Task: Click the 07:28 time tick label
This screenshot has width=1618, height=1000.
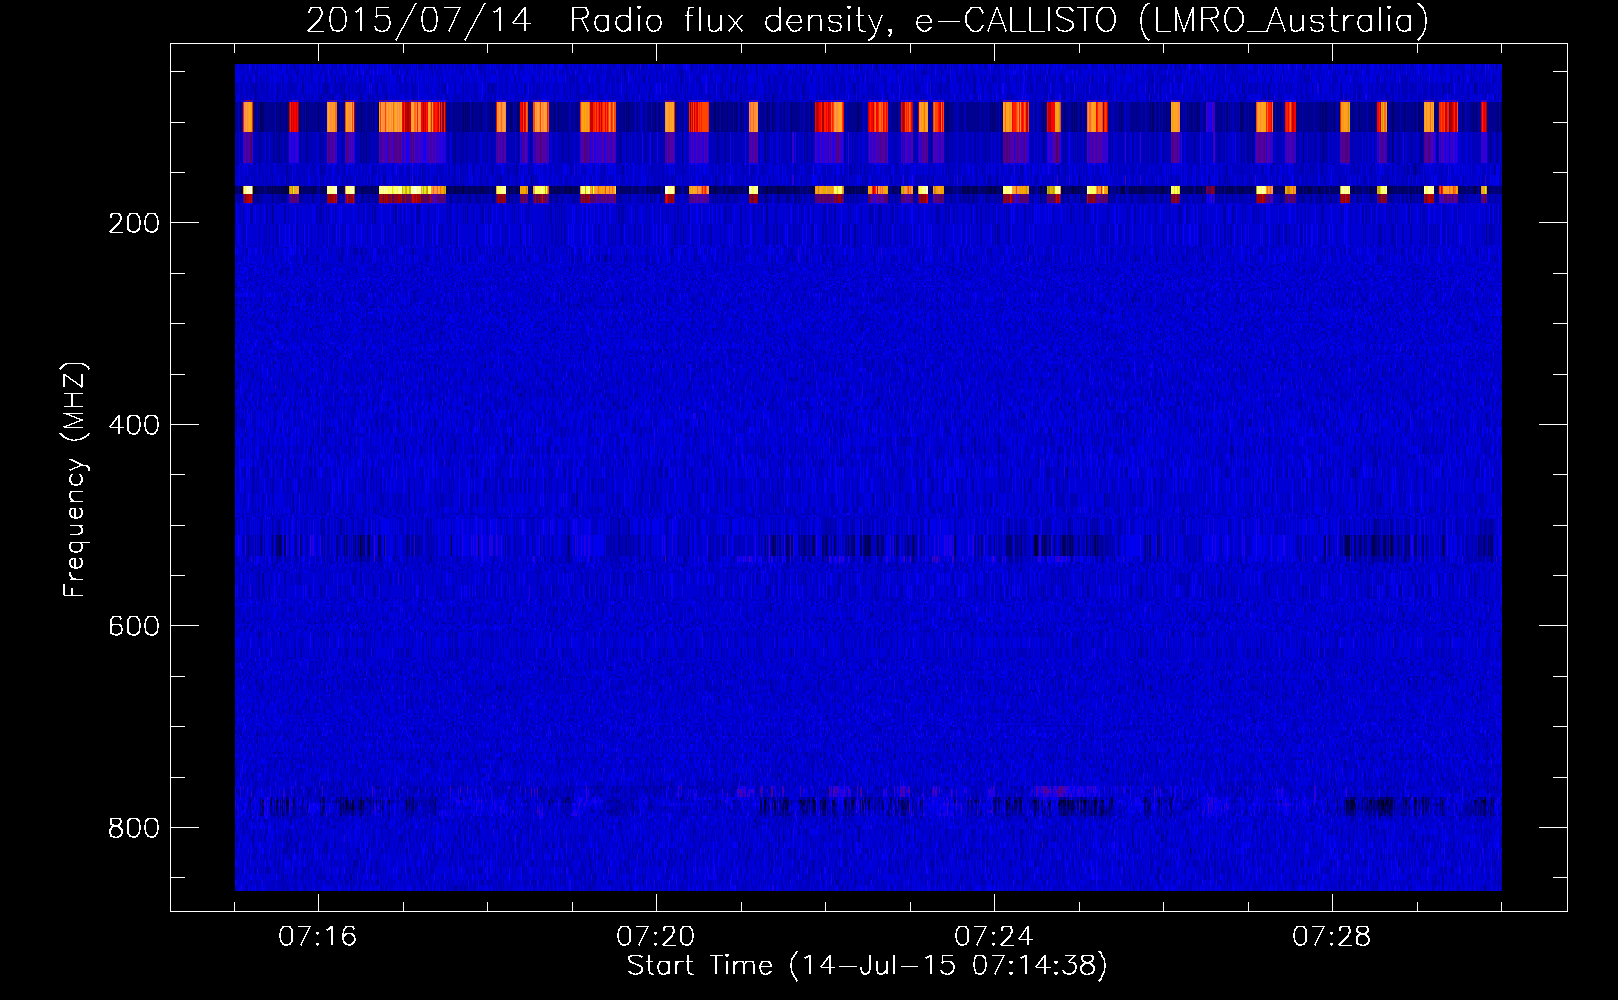Action: [1332, 937]
